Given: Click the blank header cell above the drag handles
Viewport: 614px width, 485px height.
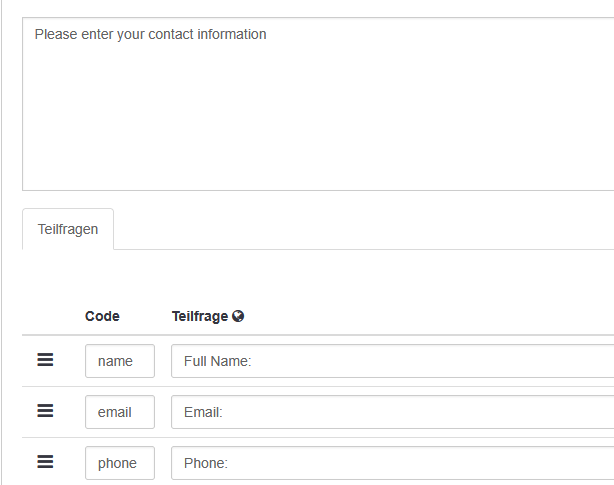Looking at the screenshot, I should (x=45, y=316).
